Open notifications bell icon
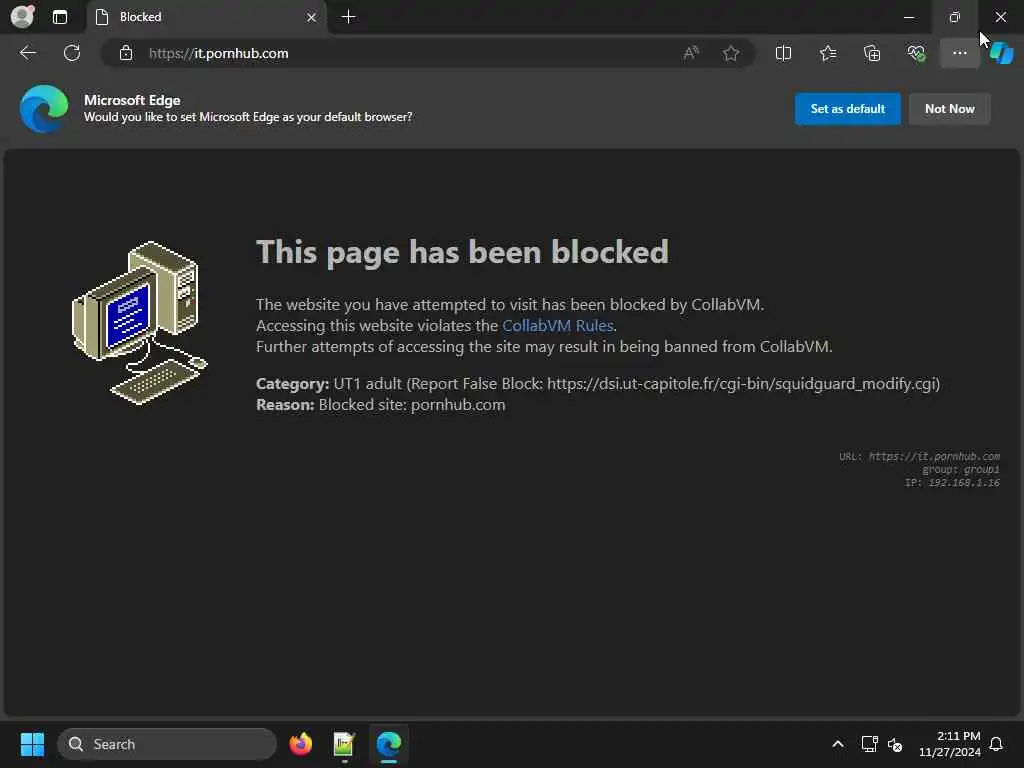Image resolution: width=1024 pixels, height=768 pixels. (x=997, y=744)
